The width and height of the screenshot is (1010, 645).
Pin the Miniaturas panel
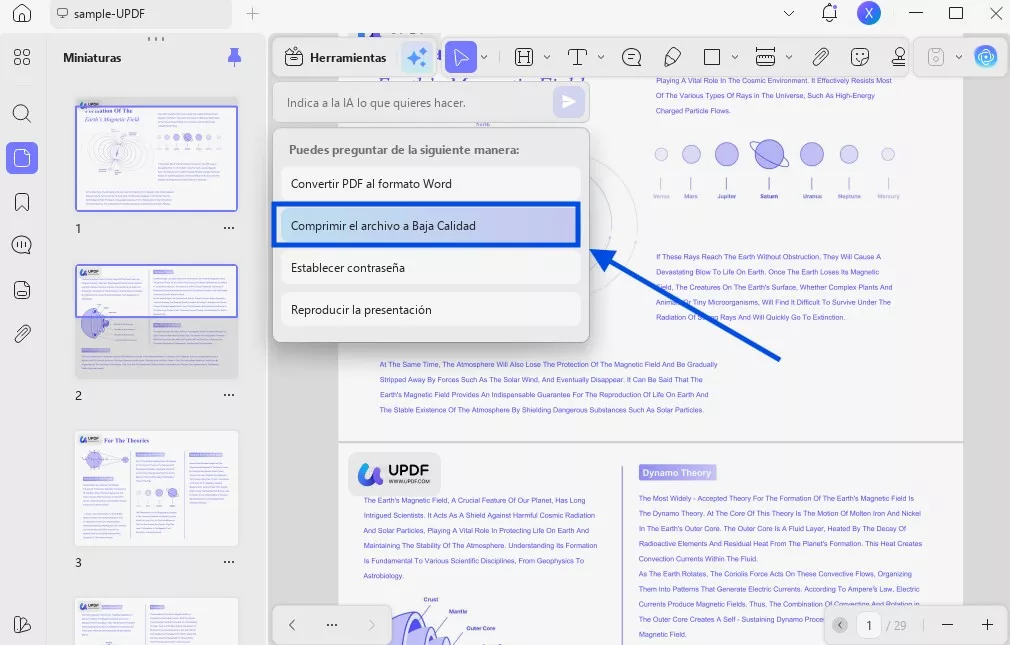coord(234,57)
